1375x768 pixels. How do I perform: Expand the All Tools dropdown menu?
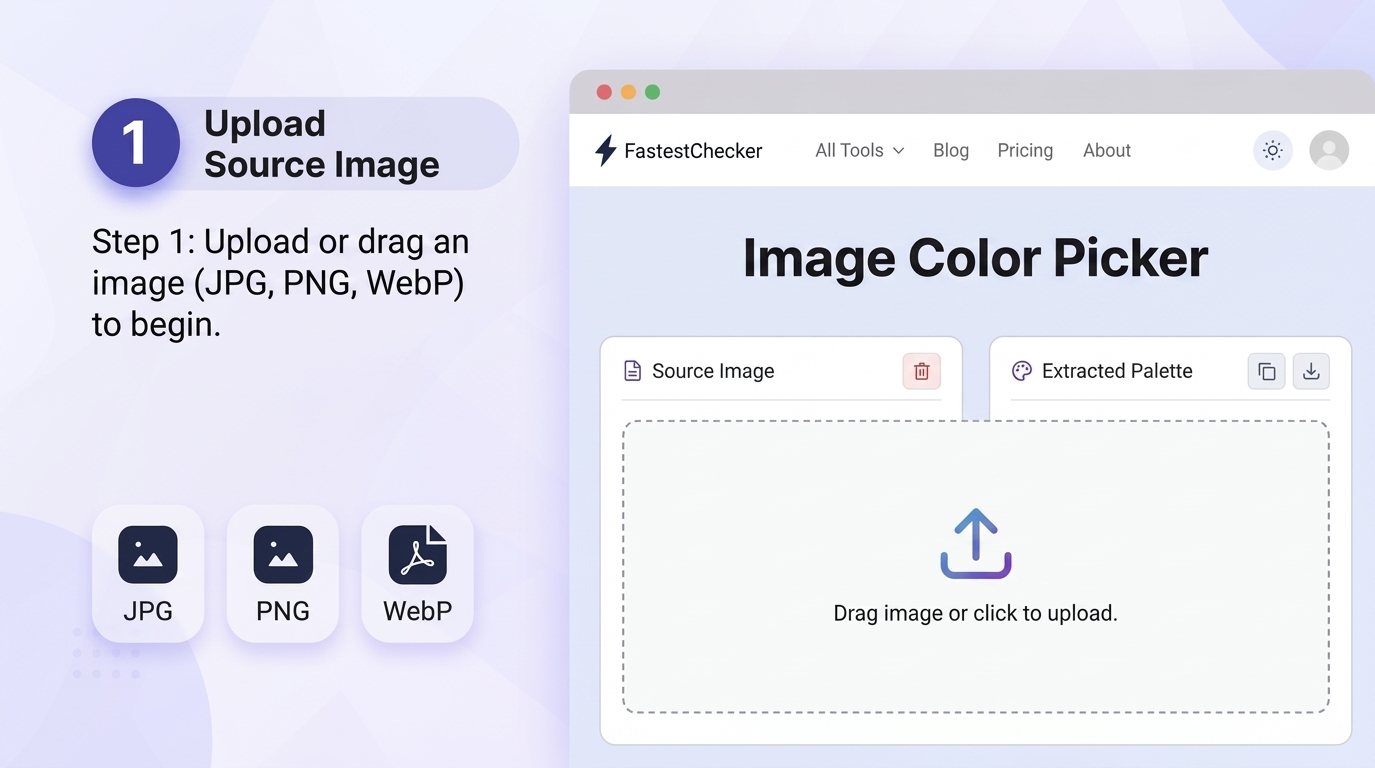(859, 151)
